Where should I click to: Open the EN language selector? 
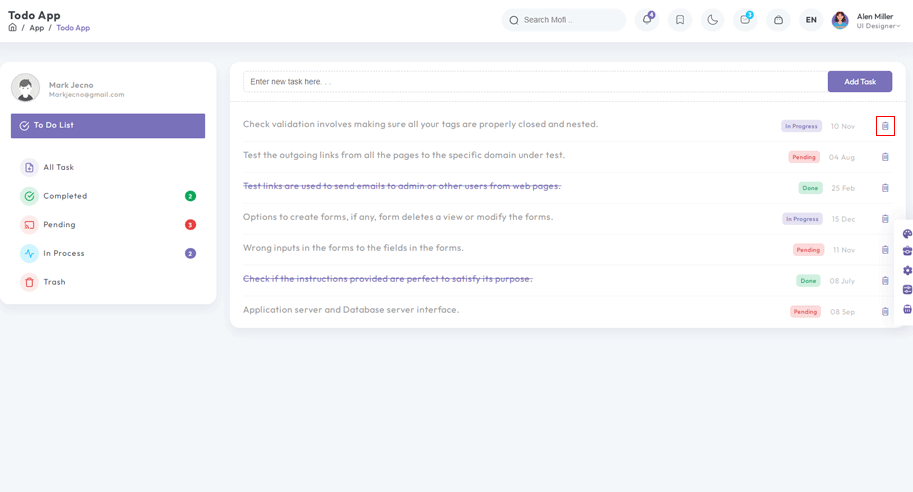click(x=811, y=20)
